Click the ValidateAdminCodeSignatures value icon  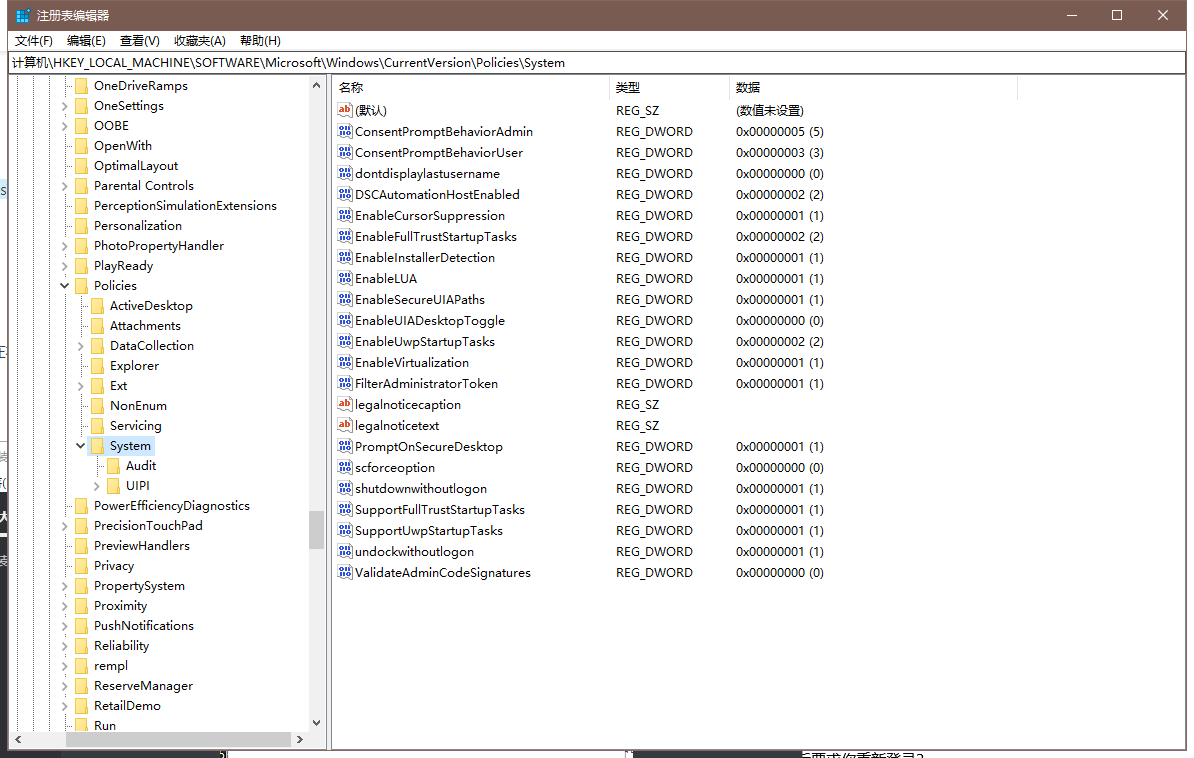coord(345,572)
